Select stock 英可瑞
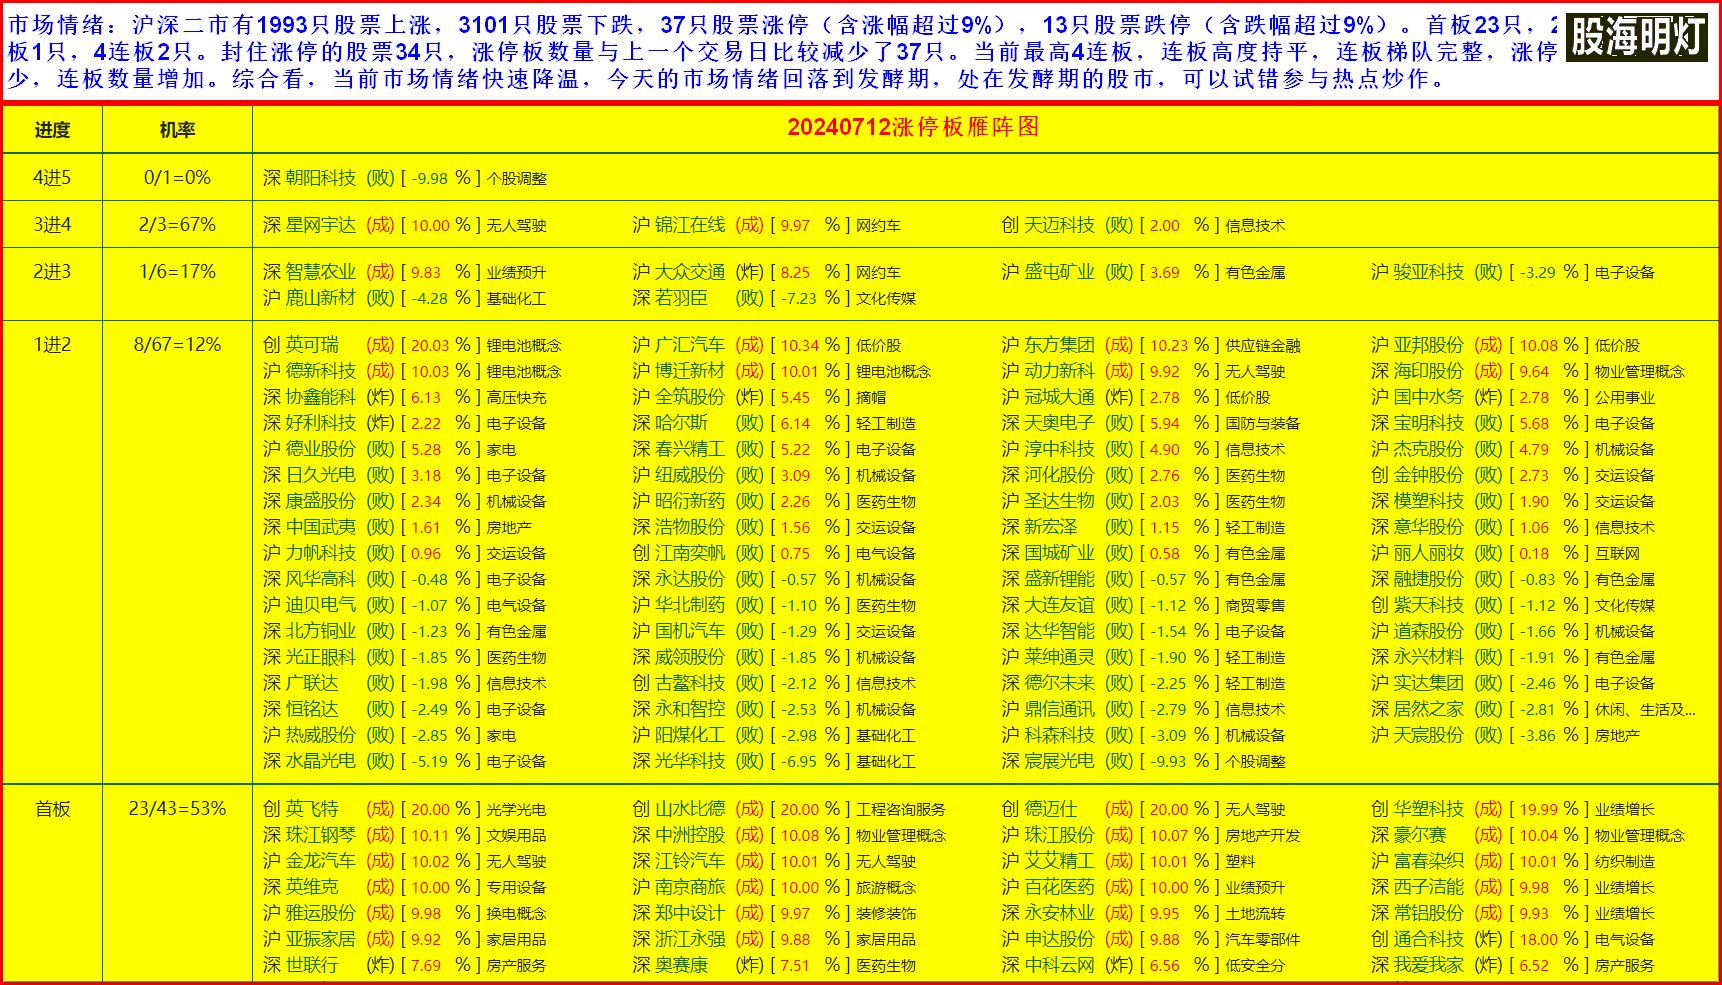The image size is (1722, 985). 312,345
